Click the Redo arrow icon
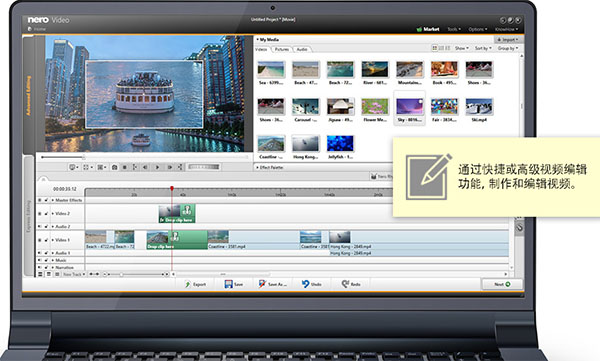The height and width of the screenshot is (361, 600). click(345, 284)
